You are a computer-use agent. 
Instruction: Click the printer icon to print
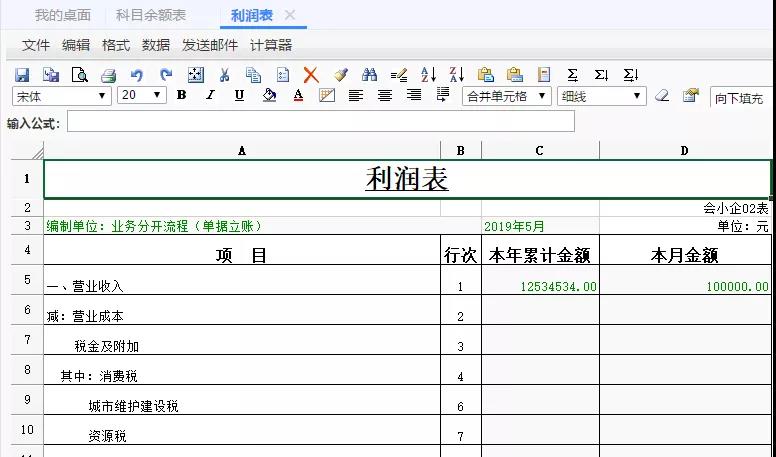click(108, 75)
